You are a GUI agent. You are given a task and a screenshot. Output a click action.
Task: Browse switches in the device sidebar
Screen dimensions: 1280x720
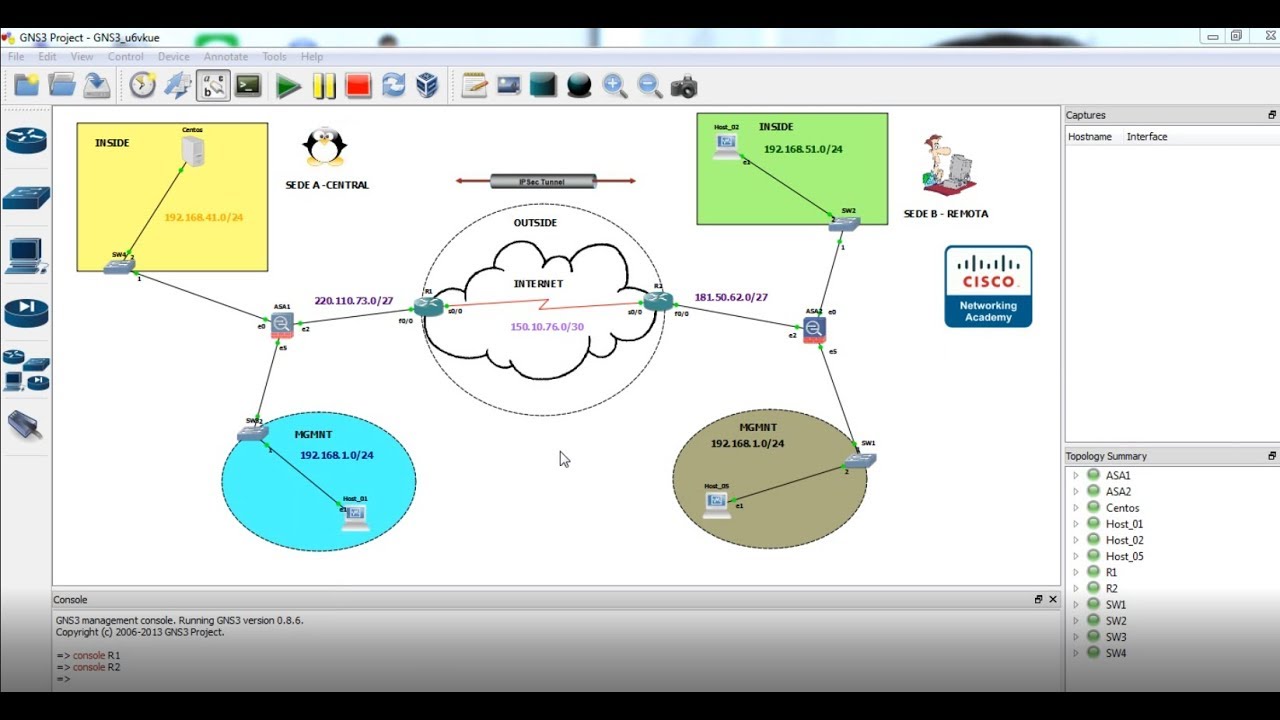pos(26,198)
